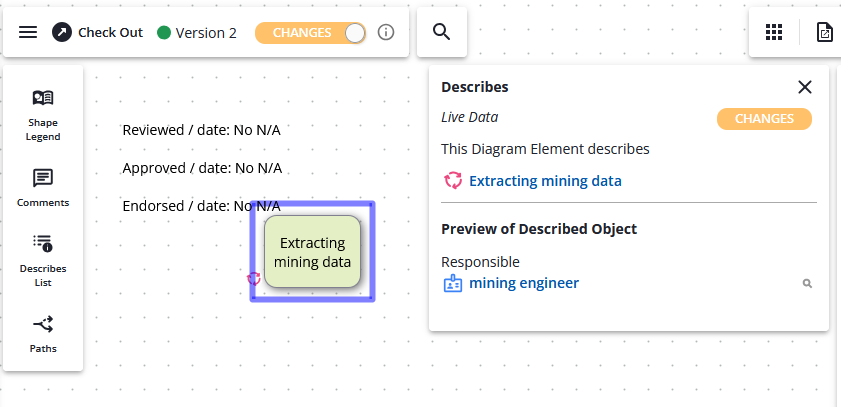Click the CHANGES badge in Describes panel

tap(764, 119)
